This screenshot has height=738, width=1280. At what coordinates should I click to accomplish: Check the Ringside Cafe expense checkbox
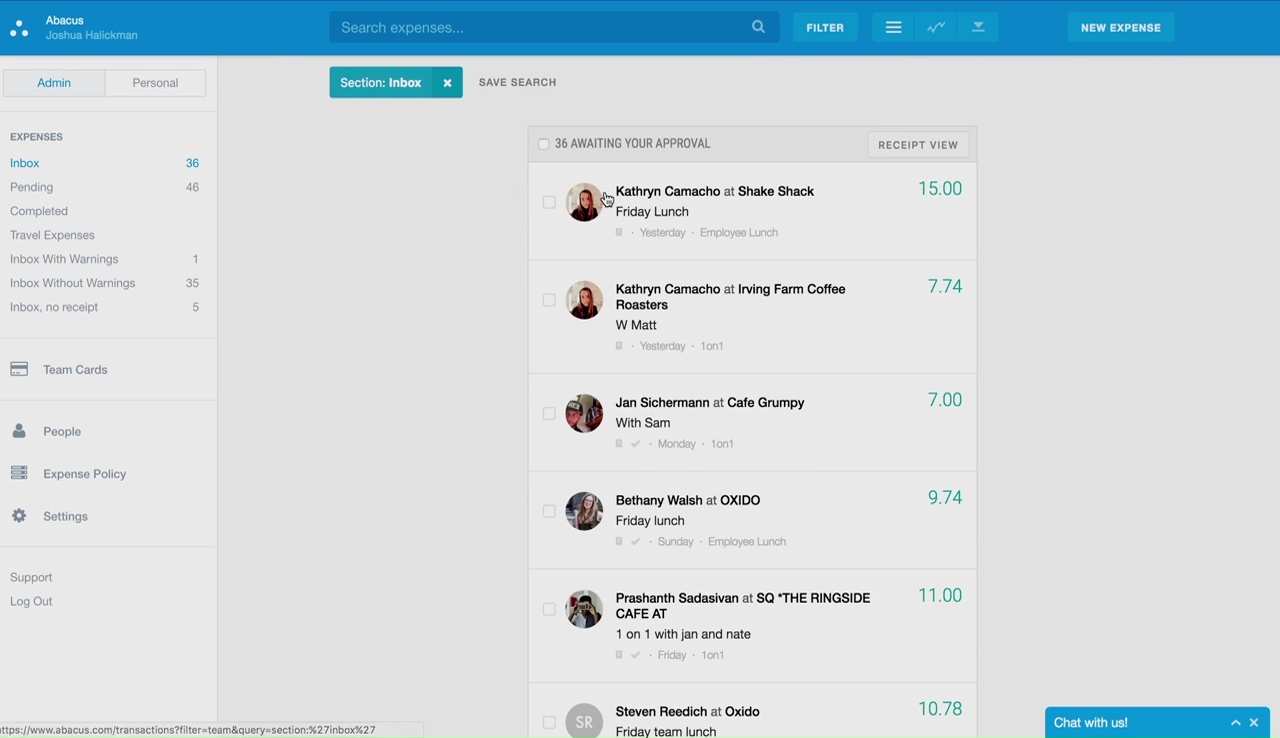tap(549, 609)
